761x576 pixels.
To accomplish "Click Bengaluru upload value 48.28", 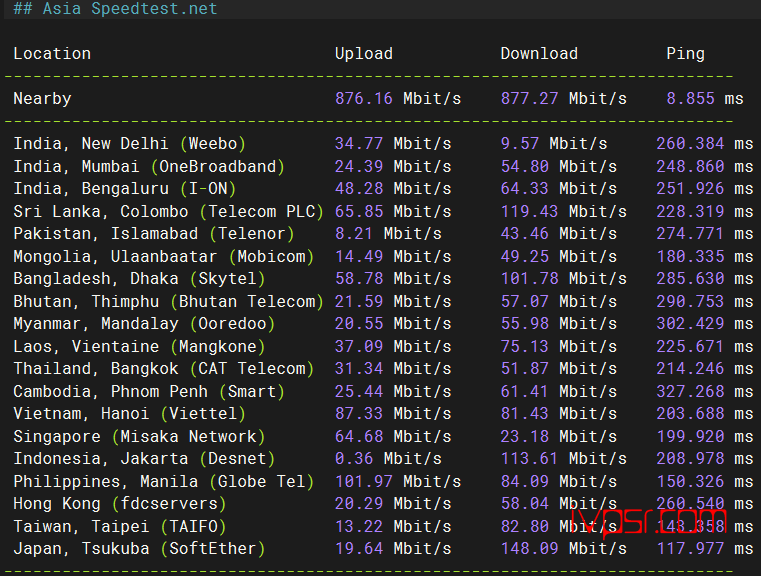I will tap(359, 189).
